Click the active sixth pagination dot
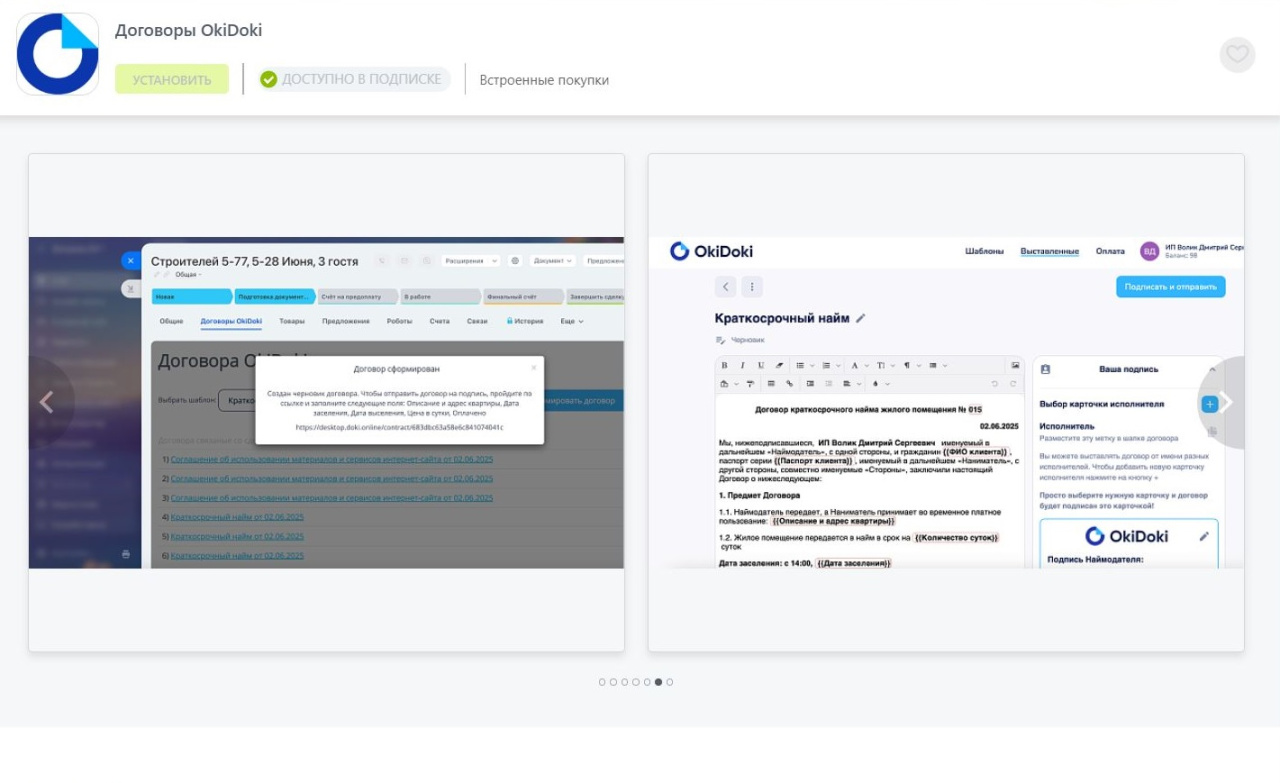This screenshot has width=1280, height=783. (658, 682)
